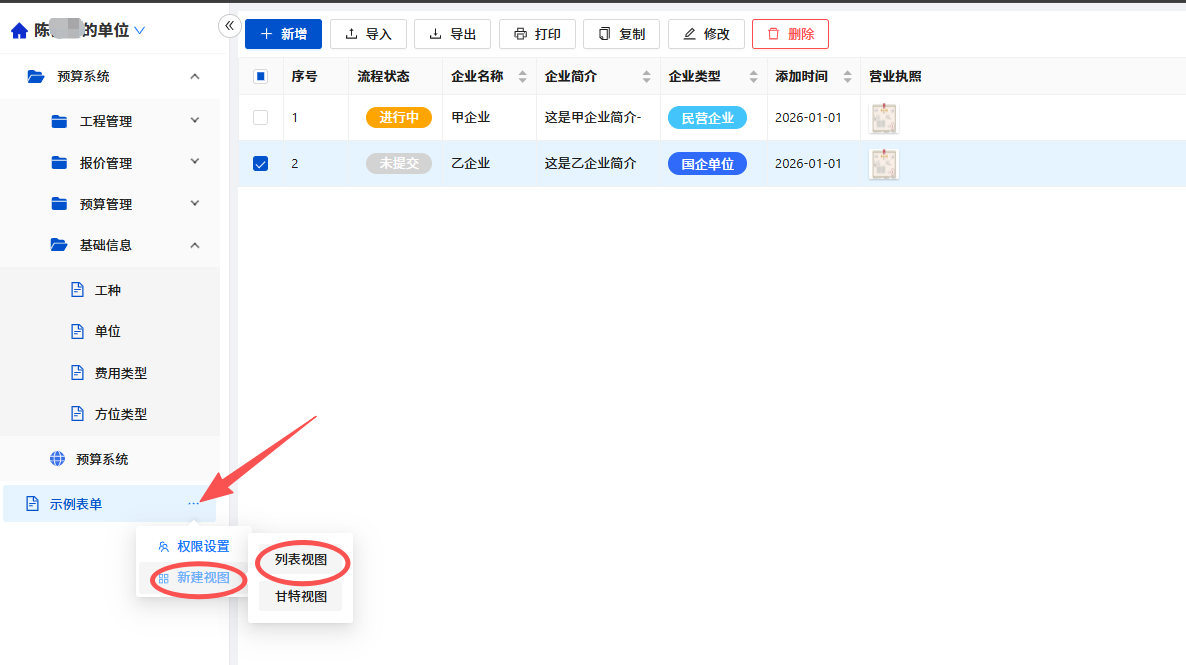Click the 民营企业 colored tag
Screen dimensions: 1186x665
(x=707, y=118)
